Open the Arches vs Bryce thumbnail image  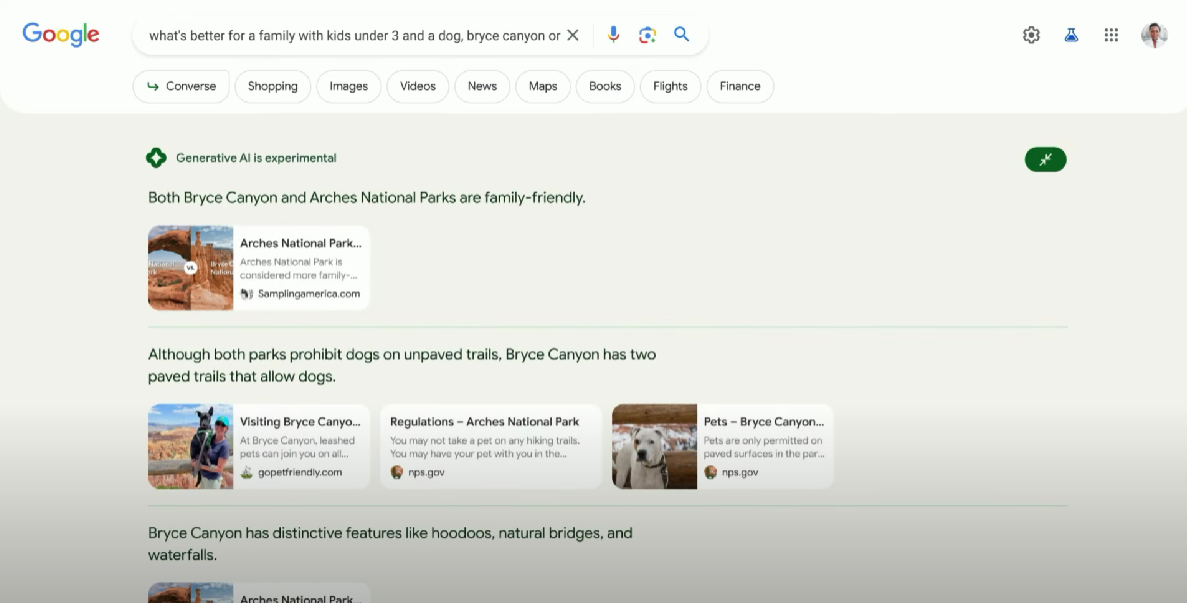(191, 268)
